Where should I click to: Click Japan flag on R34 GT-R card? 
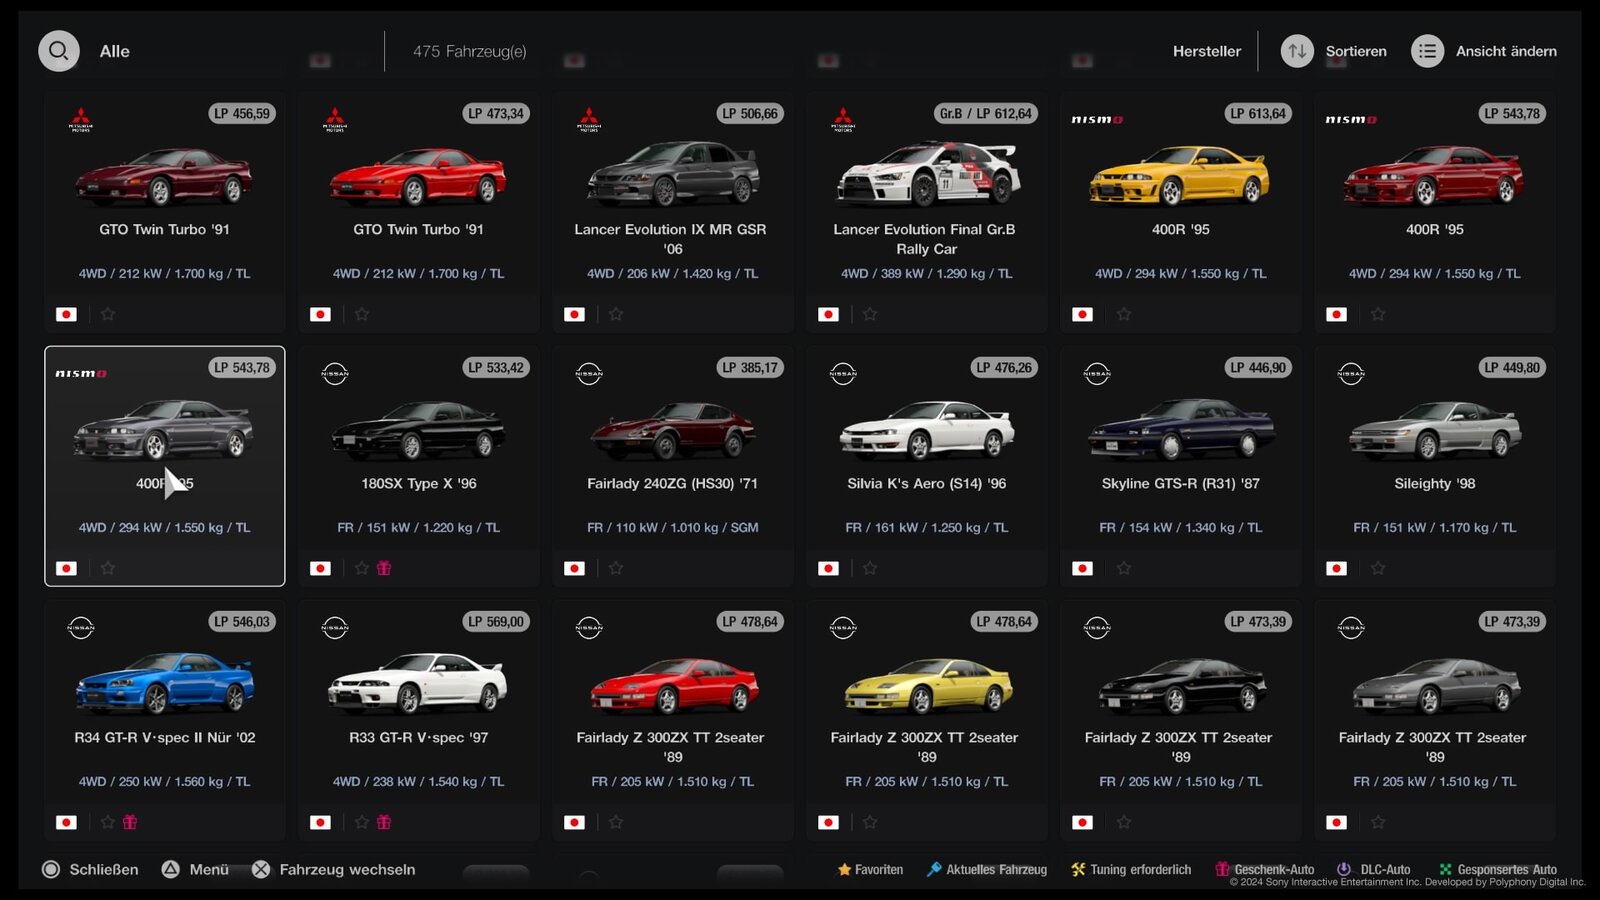[x=66, y=822]
